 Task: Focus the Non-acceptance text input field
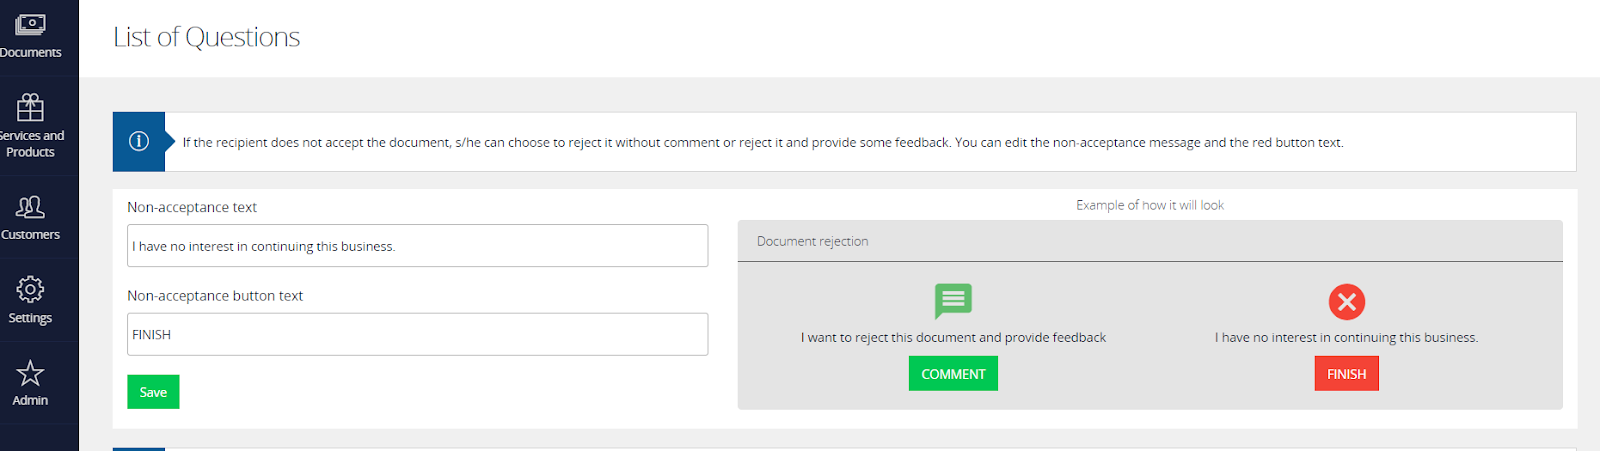(x=417, y=246)
